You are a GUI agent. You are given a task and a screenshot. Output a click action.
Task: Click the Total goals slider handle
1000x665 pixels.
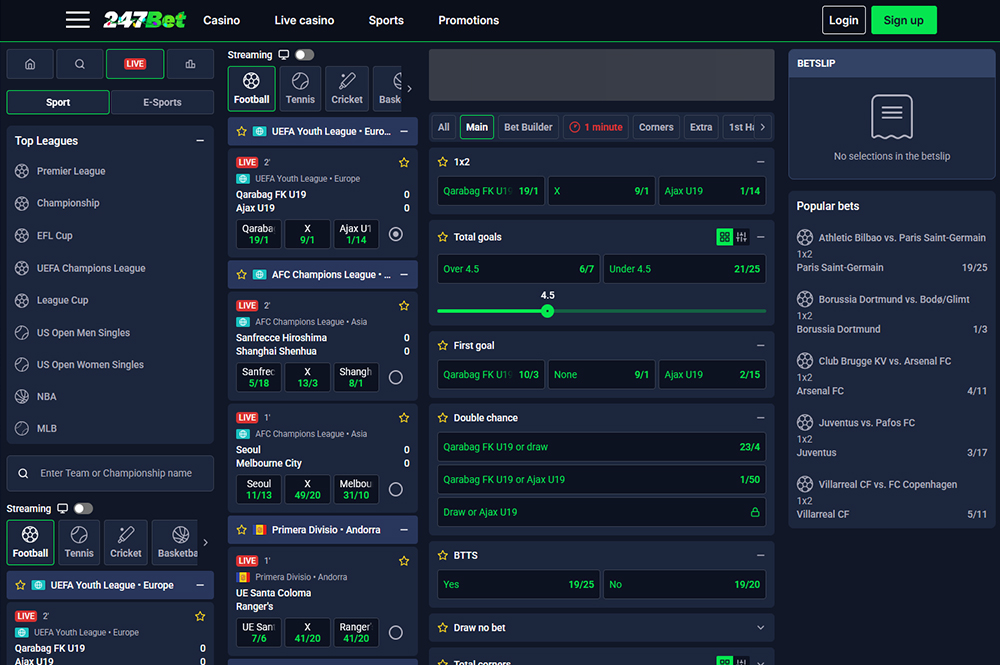click(547, 311)
